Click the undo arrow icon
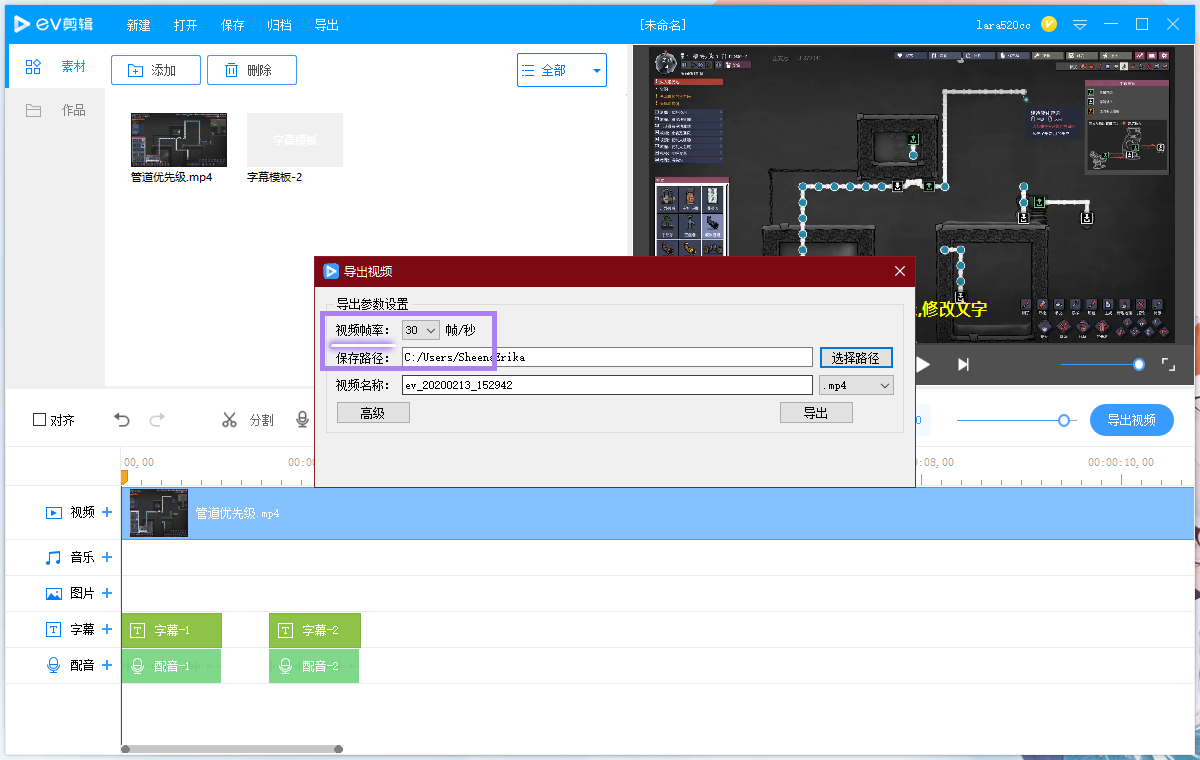This screenshot has height=760, width=1200. pos(122,420)
